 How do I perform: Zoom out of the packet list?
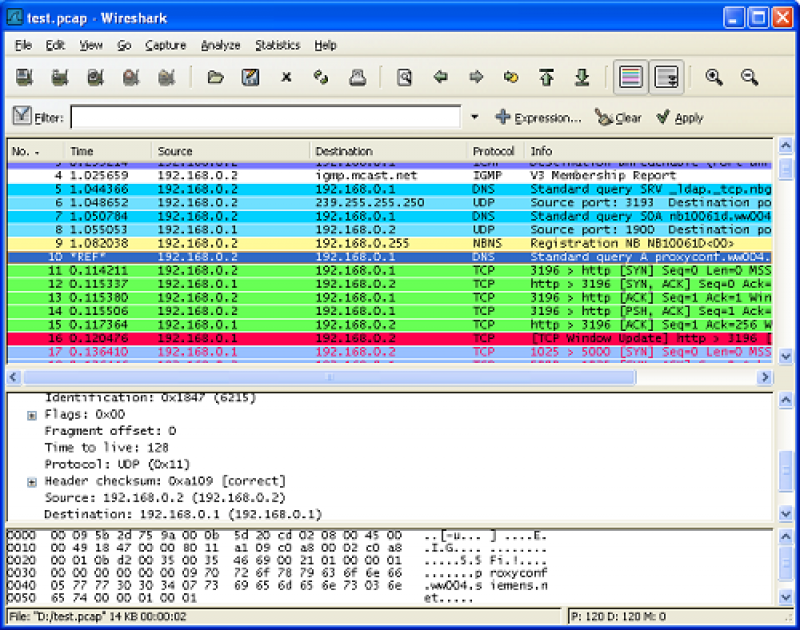(x=750, y=77)
